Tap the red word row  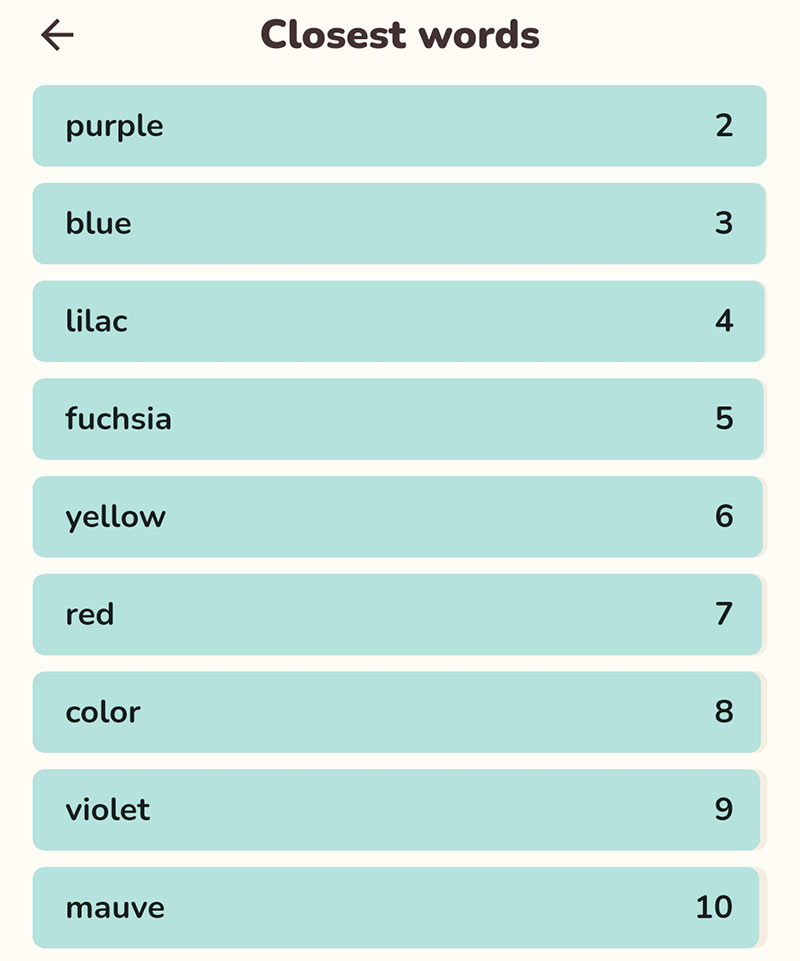tap(397, 615)
